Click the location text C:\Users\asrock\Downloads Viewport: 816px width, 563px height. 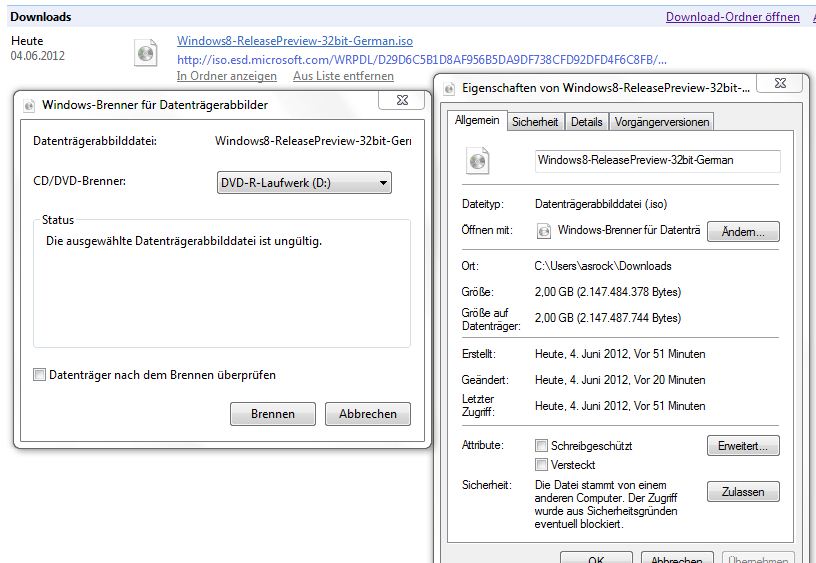pyautogui.click(x=603, y=266)
